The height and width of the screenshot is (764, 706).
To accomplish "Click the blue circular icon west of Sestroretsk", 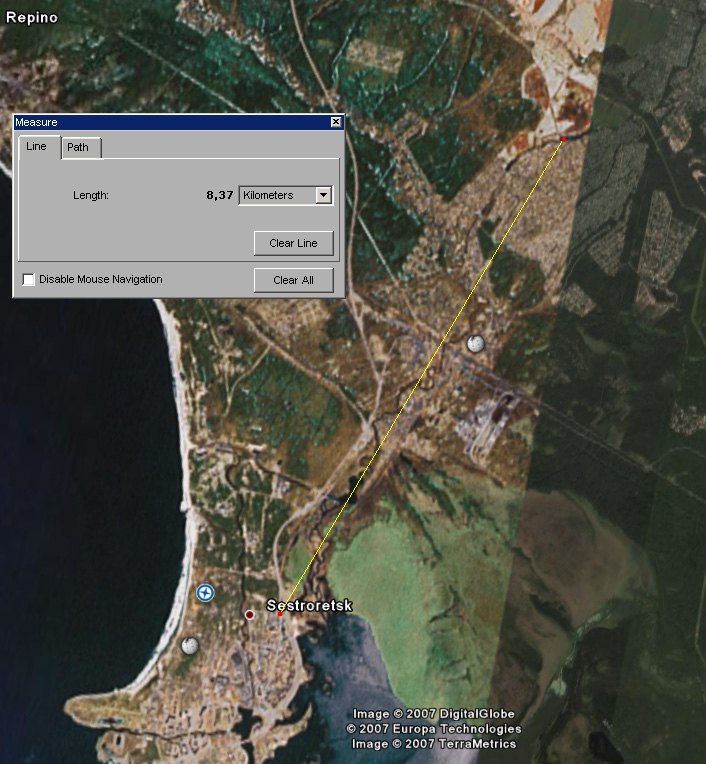I will [206, 593].
